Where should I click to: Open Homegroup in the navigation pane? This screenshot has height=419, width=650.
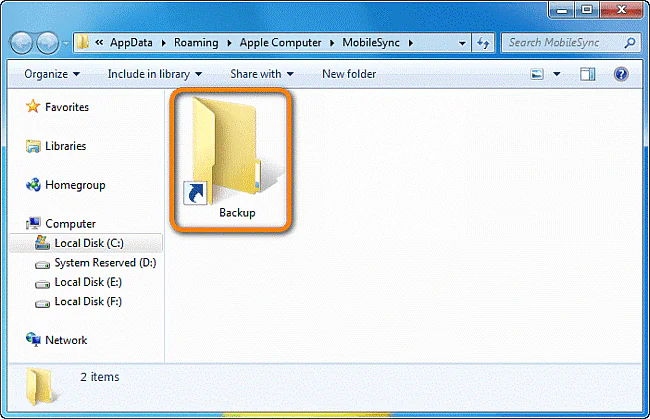[74, 185]
